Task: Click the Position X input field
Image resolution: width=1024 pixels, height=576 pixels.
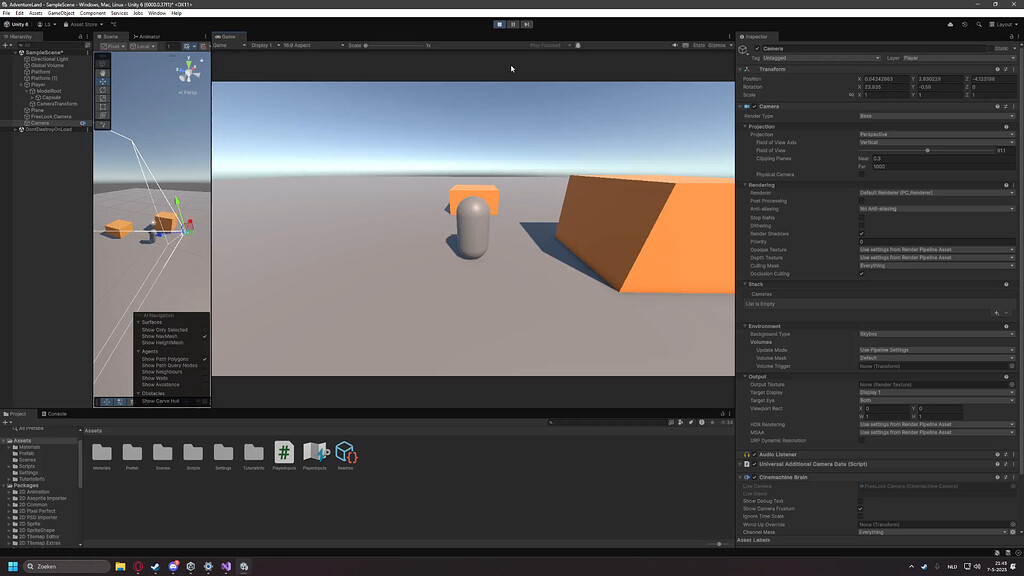Action: click(884, 79)
